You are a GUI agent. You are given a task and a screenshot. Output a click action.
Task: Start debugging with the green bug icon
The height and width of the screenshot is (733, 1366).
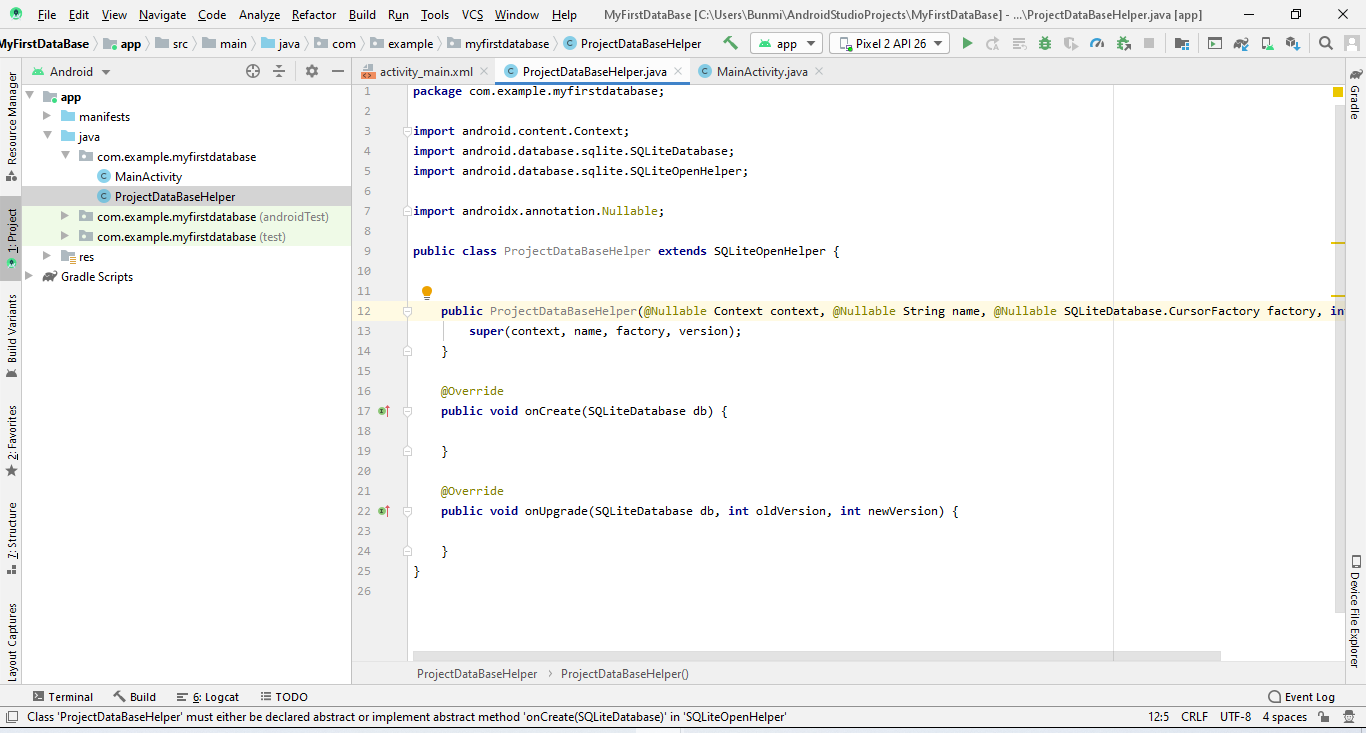(1045, 44)
